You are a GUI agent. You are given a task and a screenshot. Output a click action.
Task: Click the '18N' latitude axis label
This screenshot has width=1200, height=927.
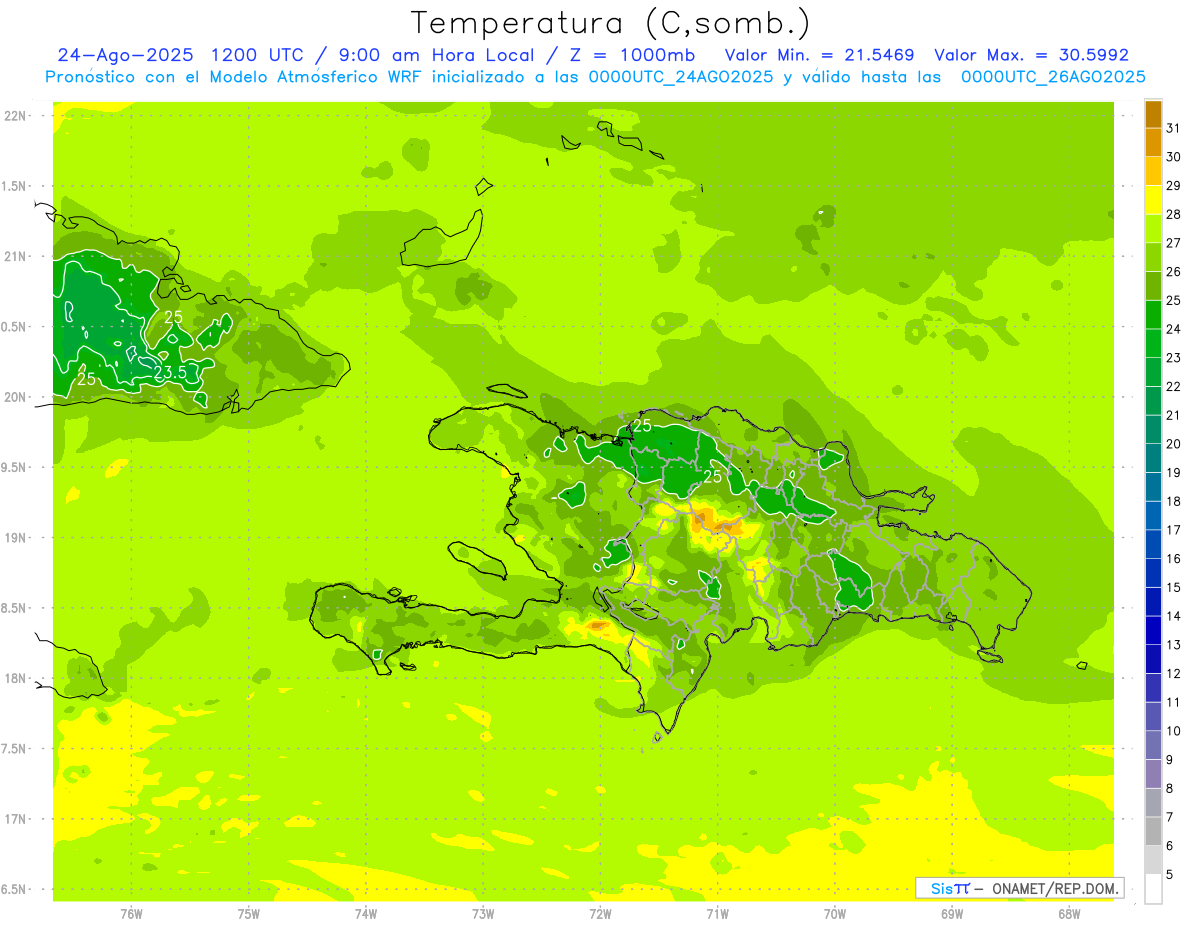coord(16,678)
